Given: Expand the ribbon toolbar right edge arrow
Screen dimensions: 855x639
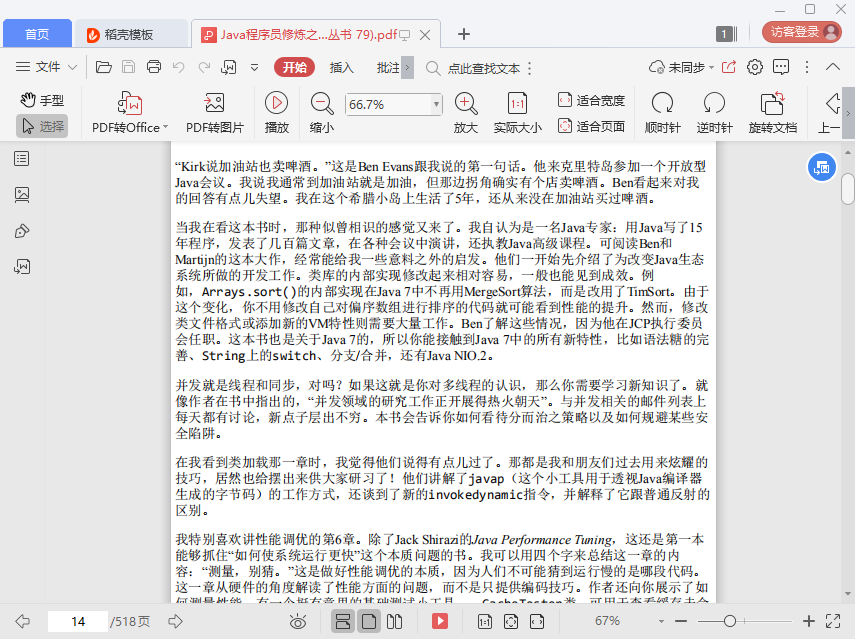Looking at the screenshot, I should click(848, 113).
